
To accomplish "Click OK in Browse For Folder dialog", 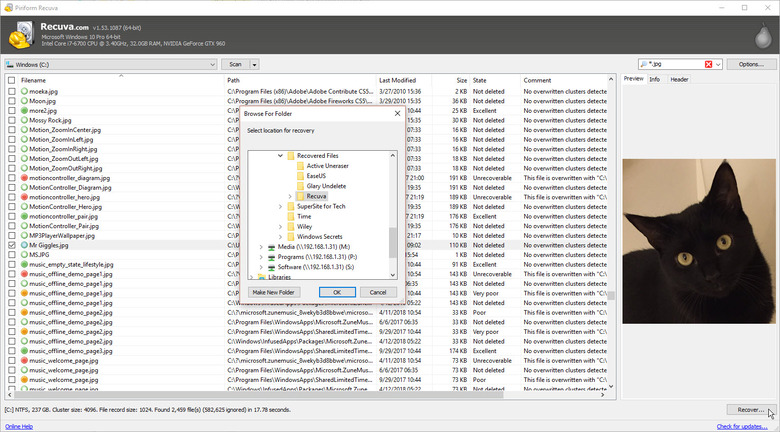I will click(x=337, y=292).
